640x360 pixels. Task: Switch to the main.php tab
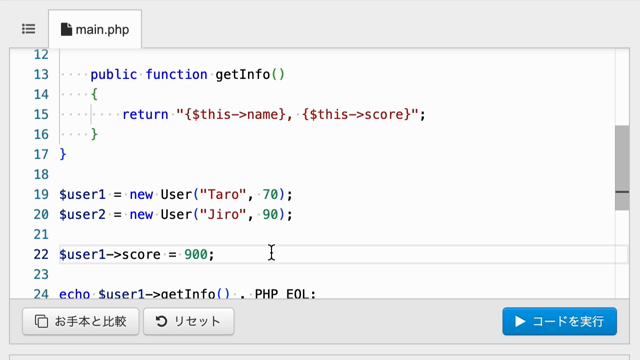95,29
